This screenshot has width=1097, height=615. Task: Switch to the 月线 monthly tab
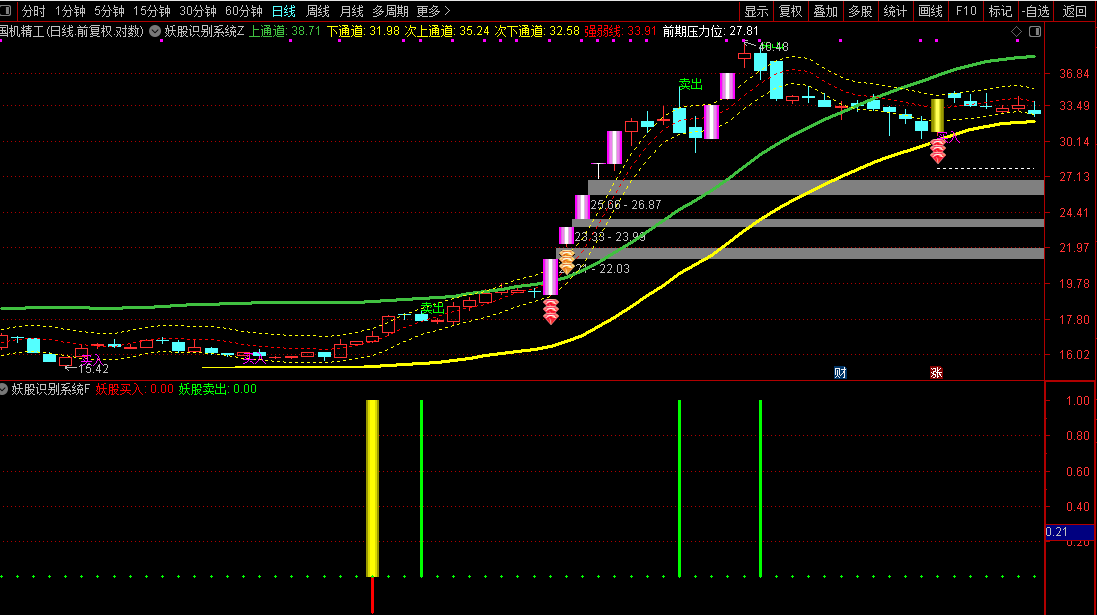(x=351, y=11)
